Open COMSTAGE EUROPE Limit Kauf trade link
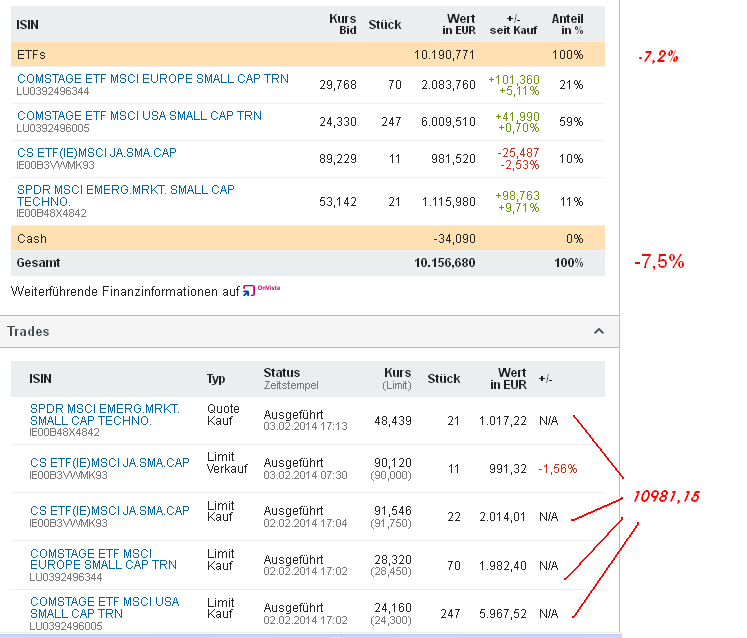Viewport: 747px width, 638px height. pos(103,558)
